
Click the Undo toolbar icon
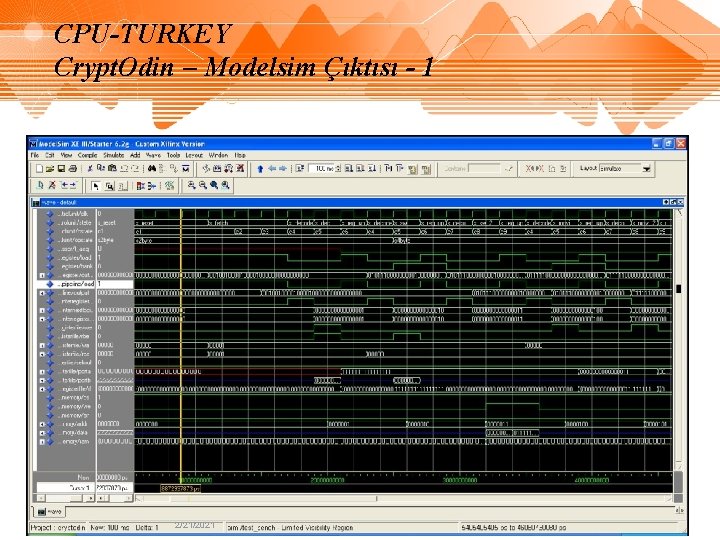[x=124, y=169]
